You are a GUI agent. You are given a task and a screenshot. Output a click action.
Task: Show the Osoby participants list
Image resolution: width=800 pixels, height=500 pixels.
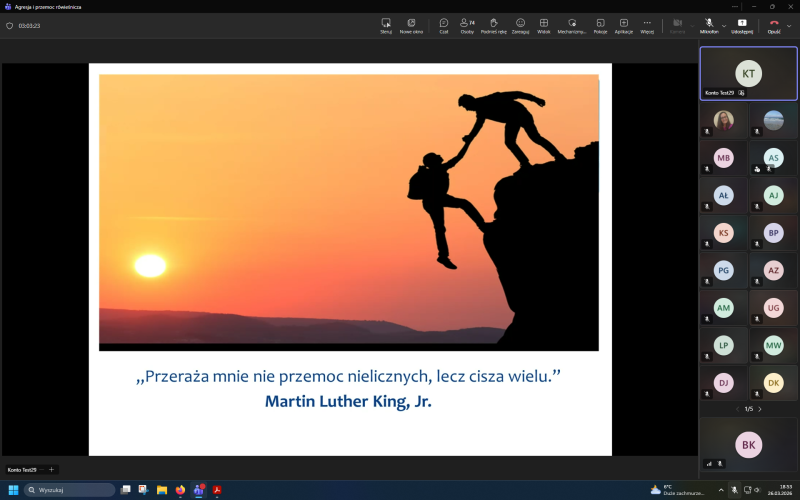(466, 25)
